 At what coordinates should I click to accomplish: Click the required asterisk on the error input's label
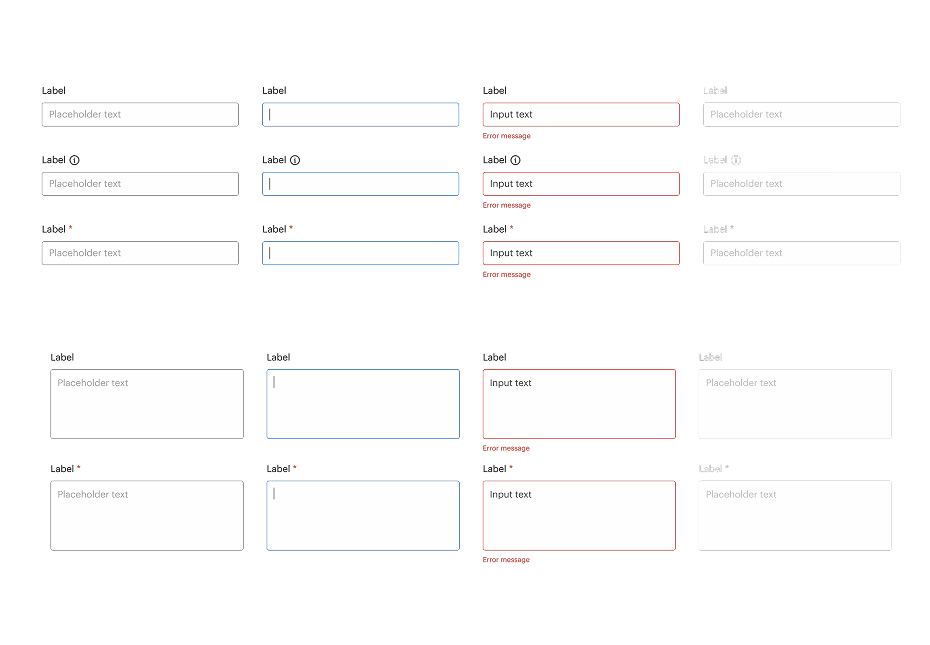coord(510,228)
